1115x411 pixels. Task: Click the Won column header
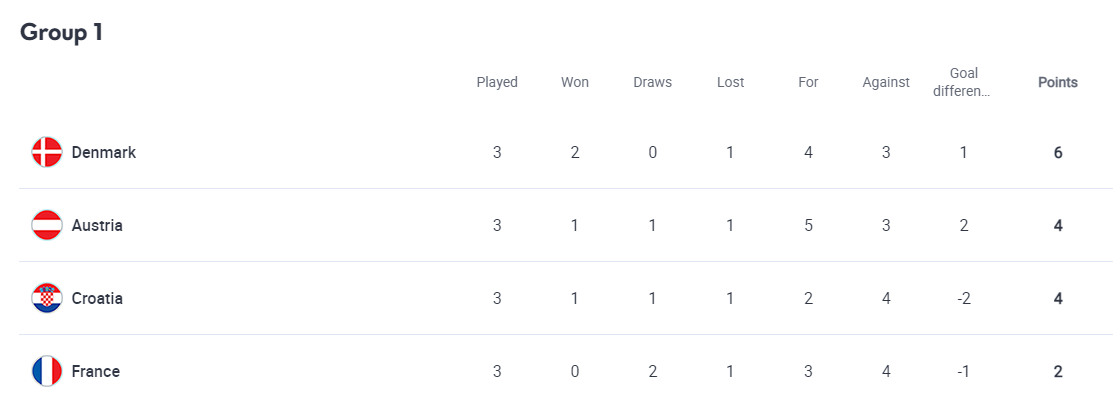pyautogui.click(x=574, y=82)
